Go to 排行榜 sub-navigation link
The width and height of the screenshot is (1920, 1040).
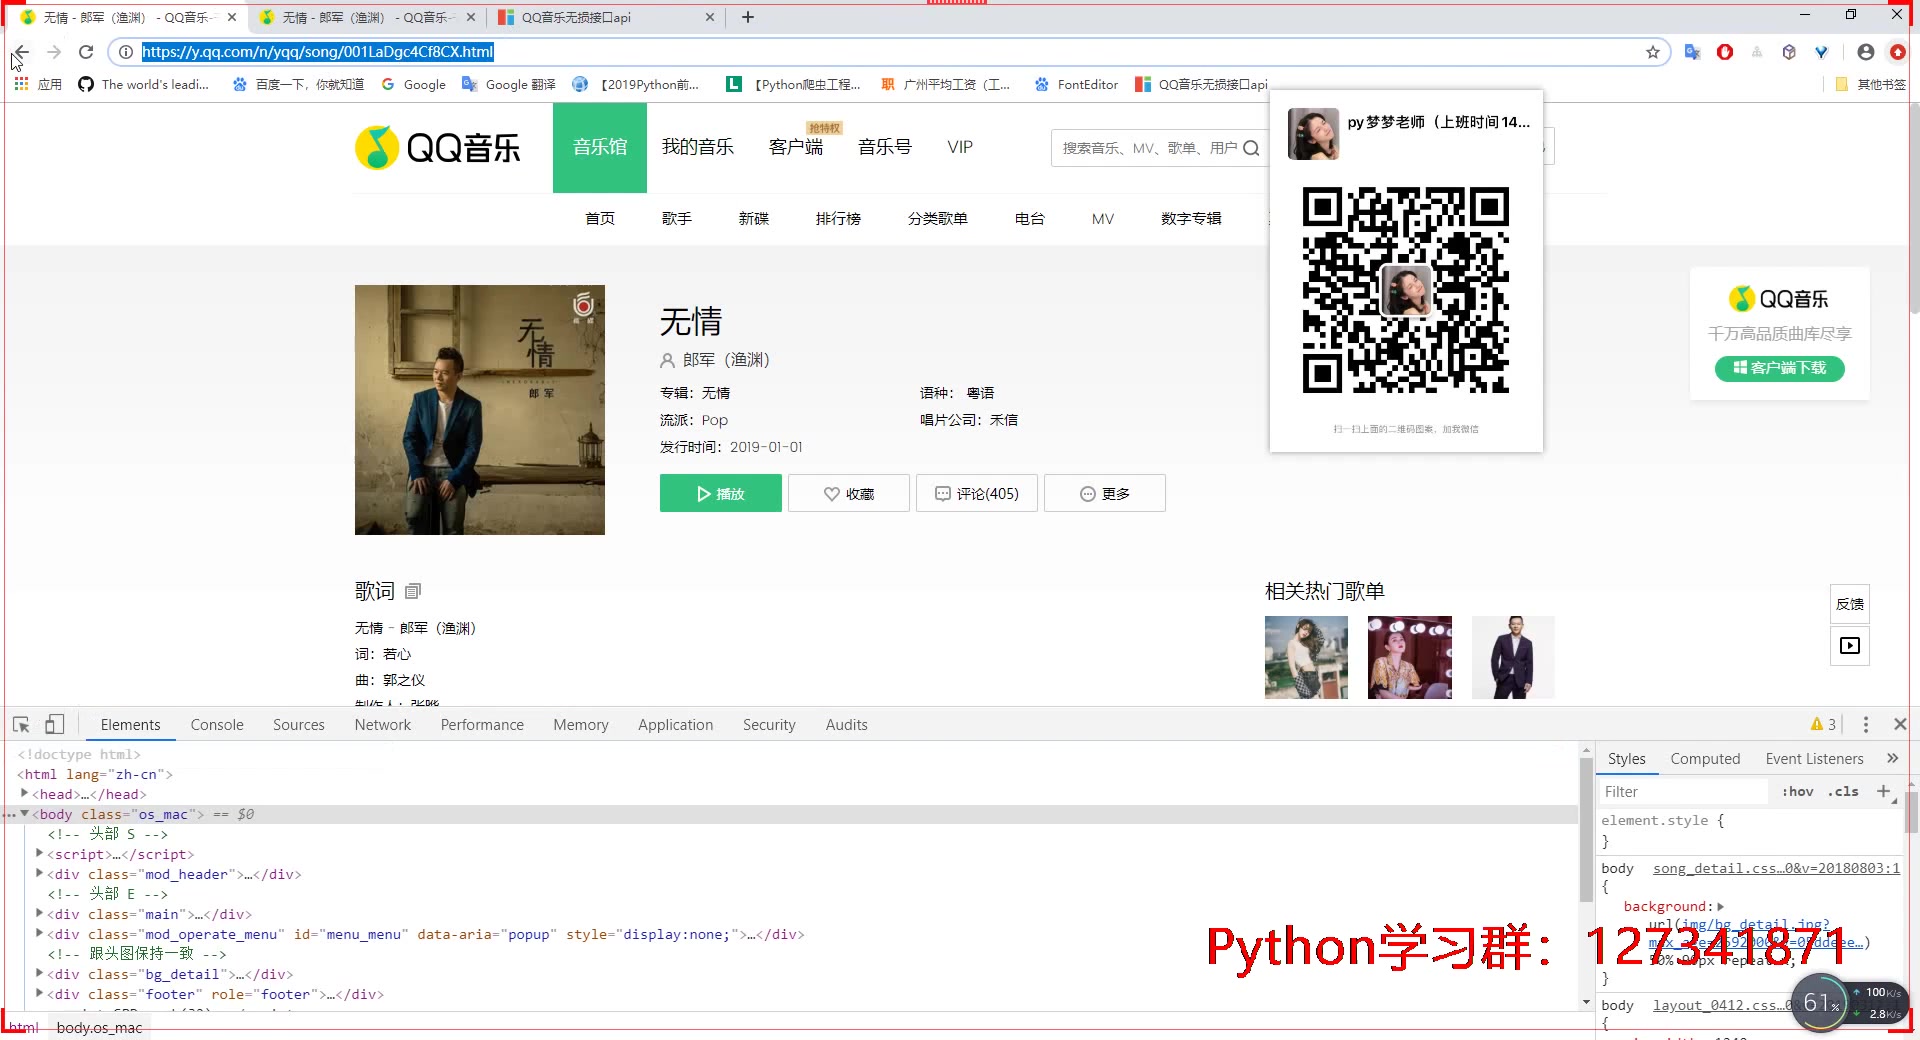click(x=838, y=218)
